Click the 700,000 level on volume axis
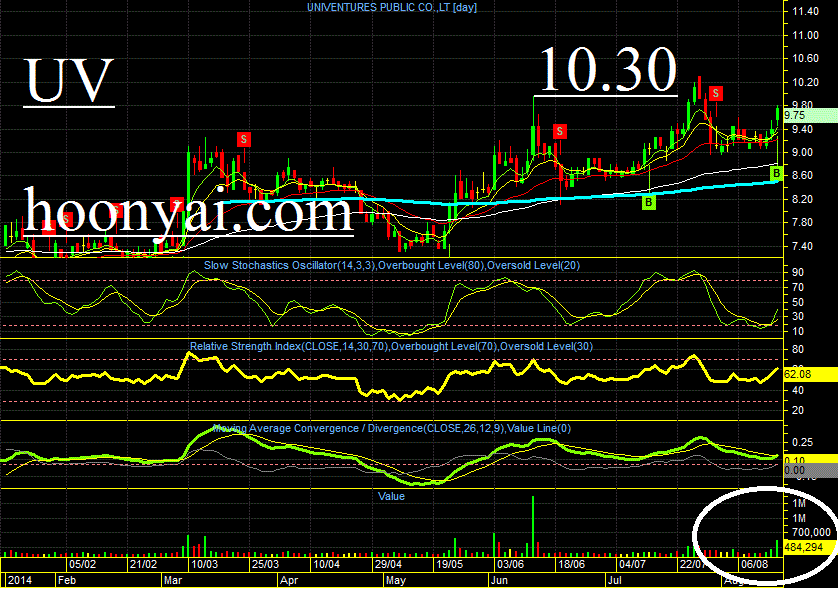 point(812,533)
